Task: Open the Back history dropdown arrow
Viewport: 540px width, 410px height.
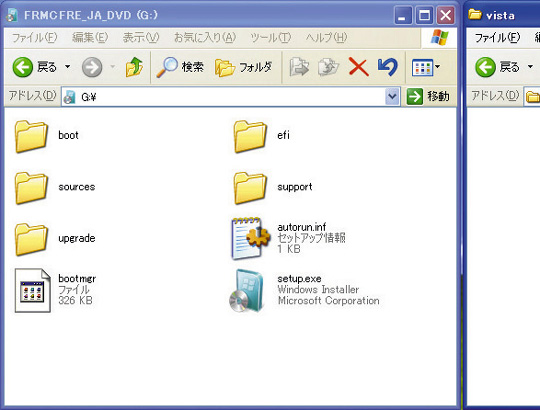Action: click(68, 66)
